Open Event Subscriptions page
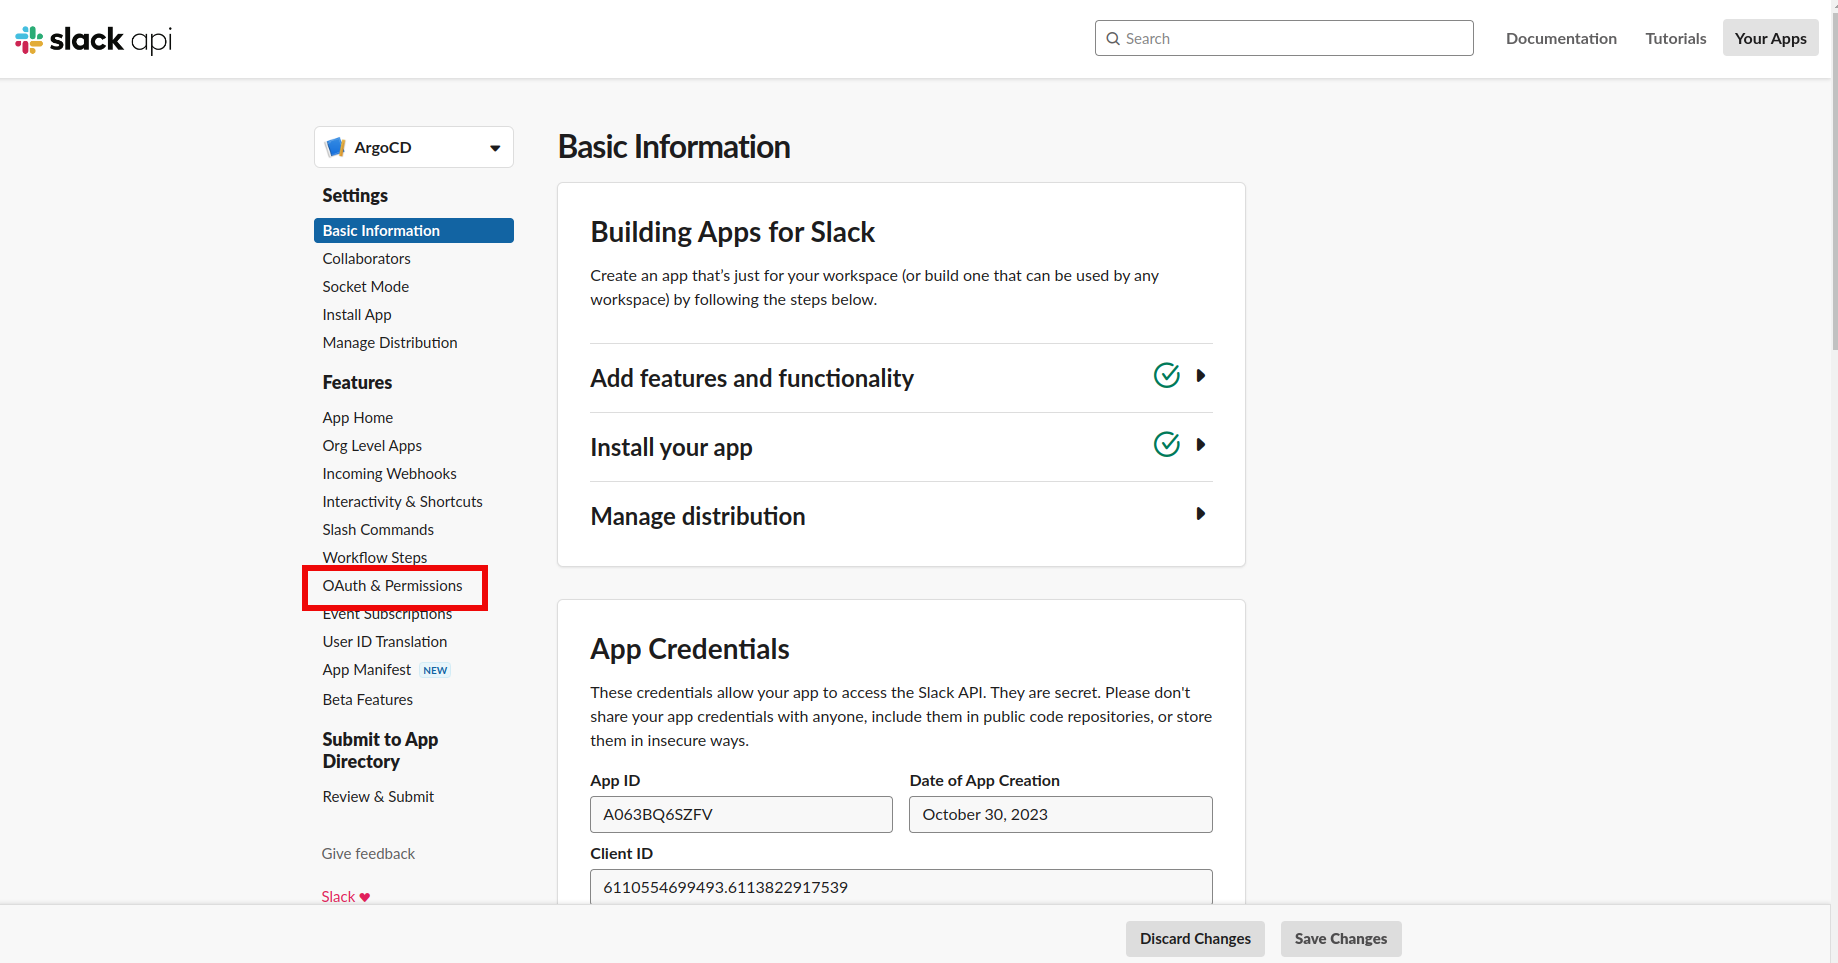This screenshot has height=963, width=1838. point(387,614)
